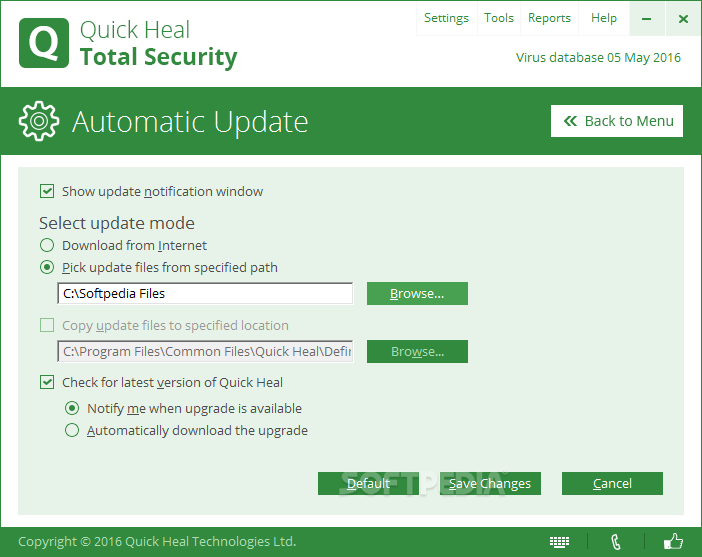Click the Total Security product title
The height and width of the screenshot is (557, 702).
point(158,57)
